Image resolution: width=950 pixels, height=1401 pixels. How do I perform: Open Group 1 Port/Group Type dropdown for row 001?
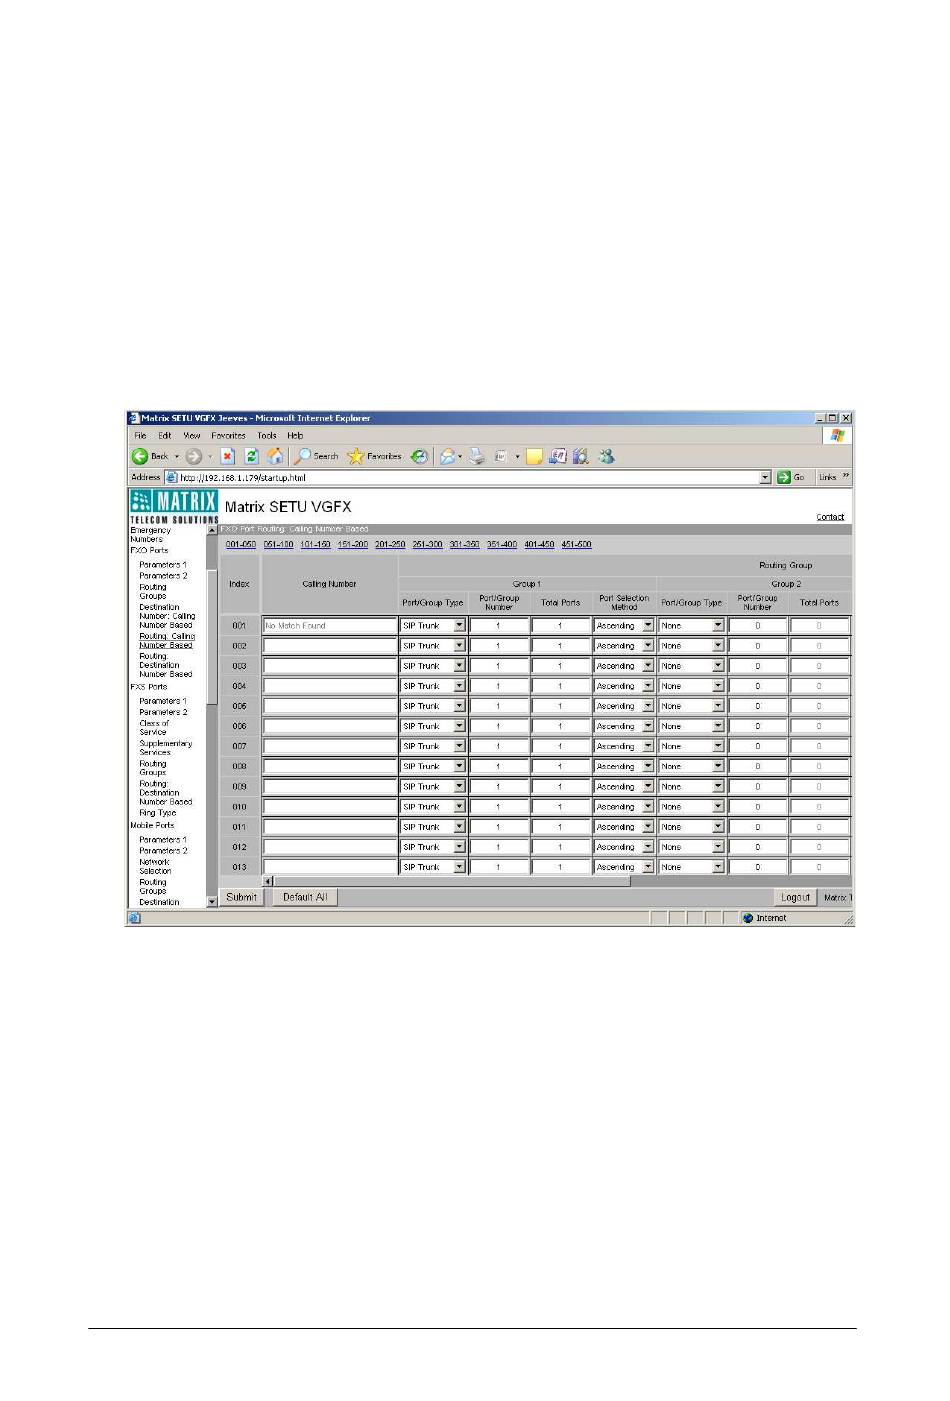[x=460, y=626]
